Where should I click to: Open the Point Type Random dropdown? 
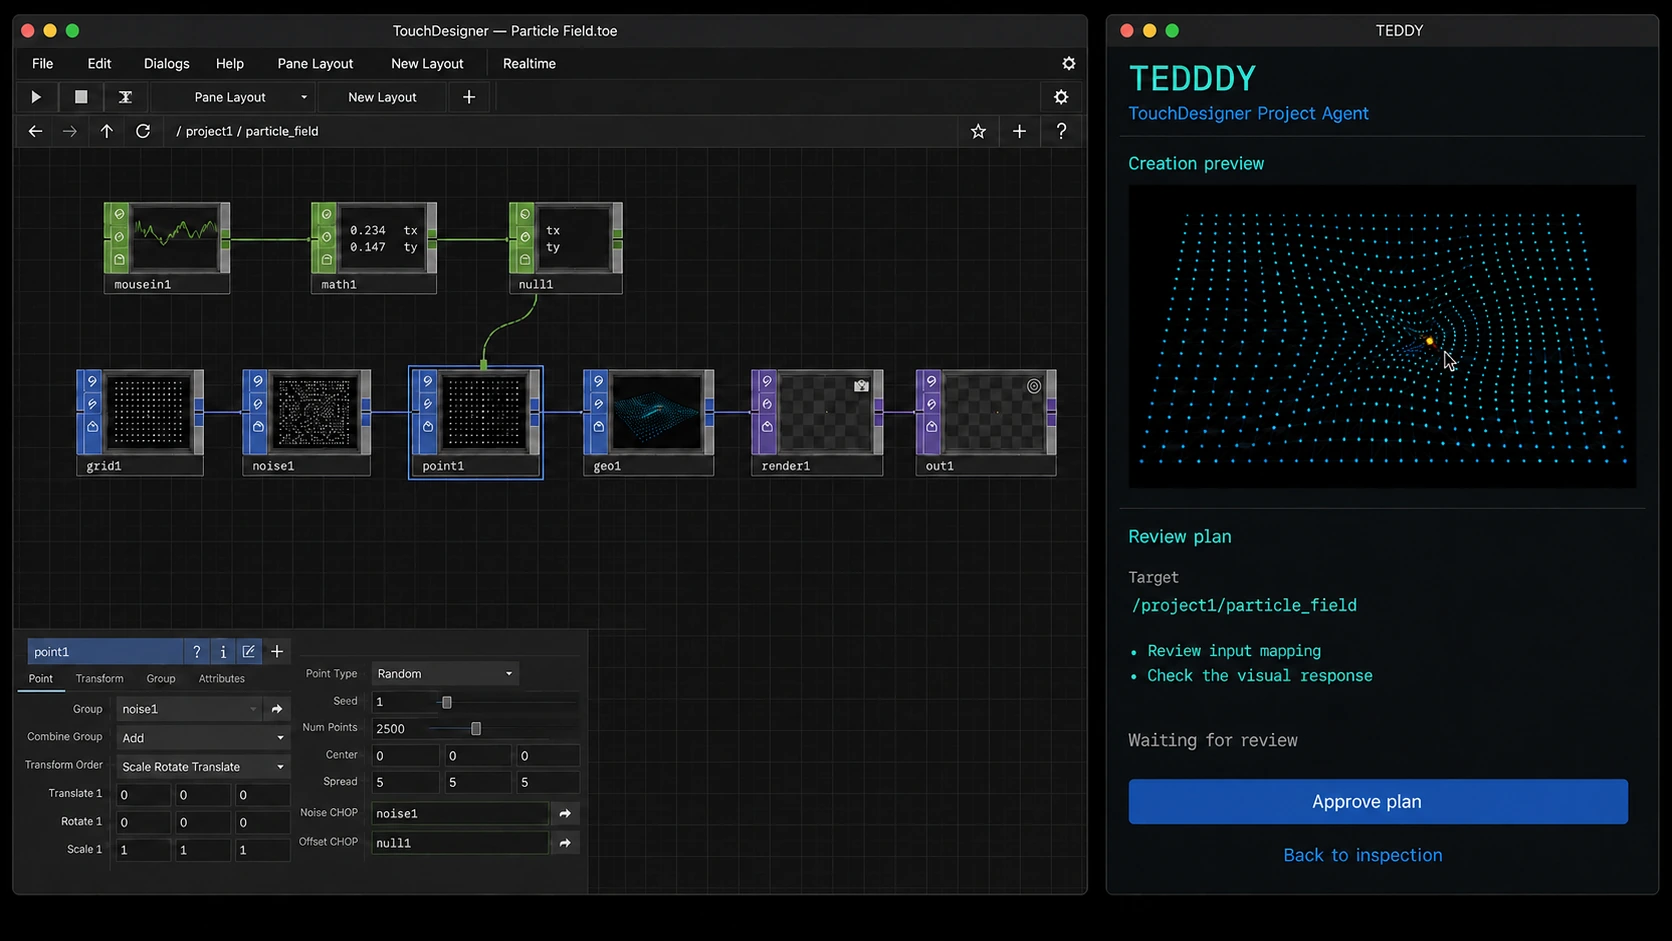(x=445, y=674)
